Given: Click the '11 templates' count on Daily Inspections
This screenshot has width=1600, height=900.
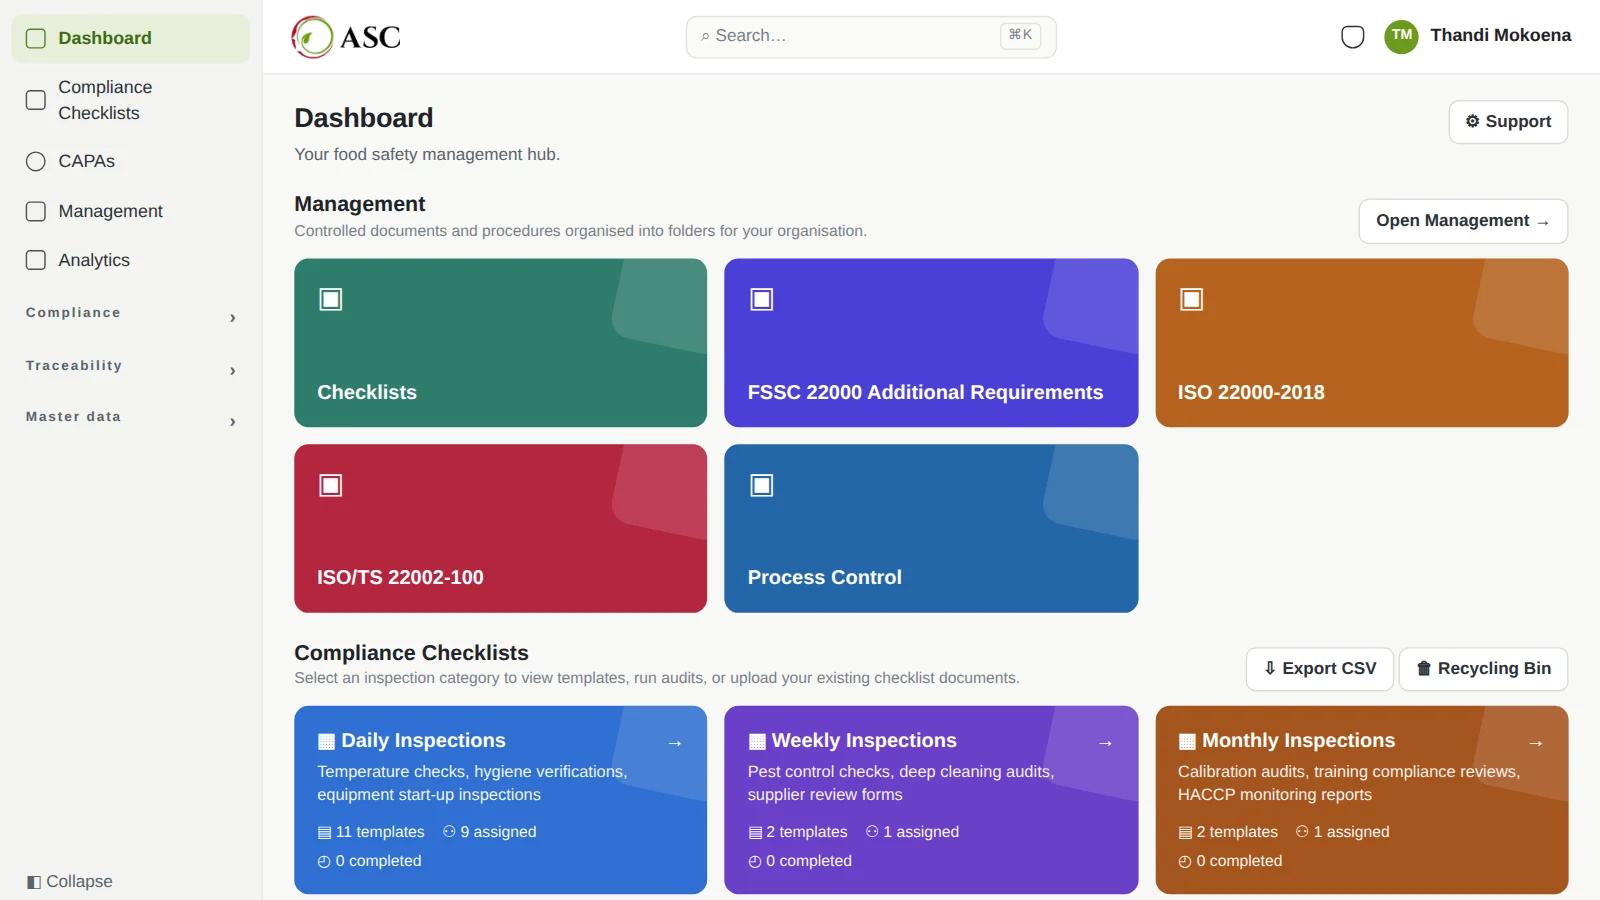Looking at the screenshot, I should pyautogui.click(x=371, y=832).
